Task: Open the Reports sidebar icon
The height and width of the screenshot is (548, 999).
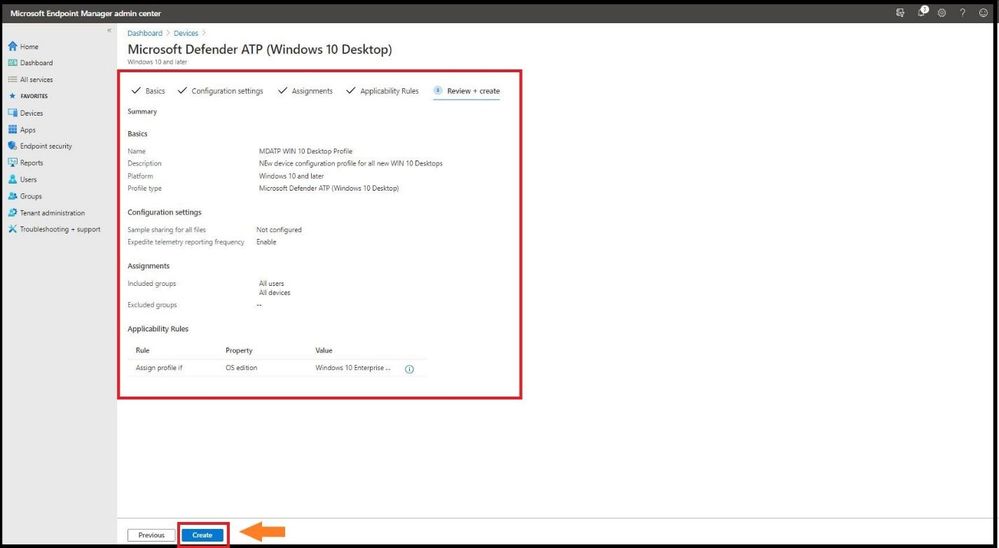Action: tap(13, 162)
